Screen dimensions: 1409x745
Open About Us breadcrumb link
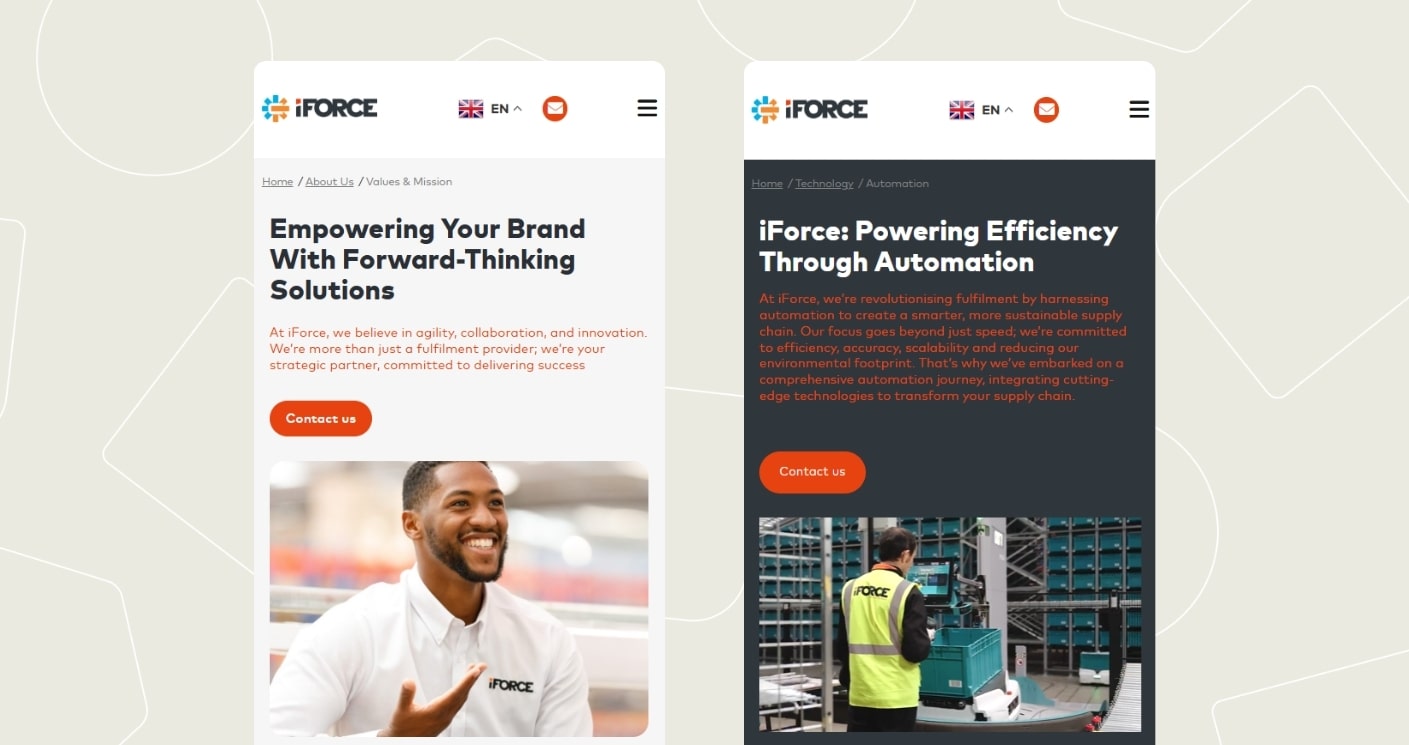pyautogui.click(x=329, y=182)
